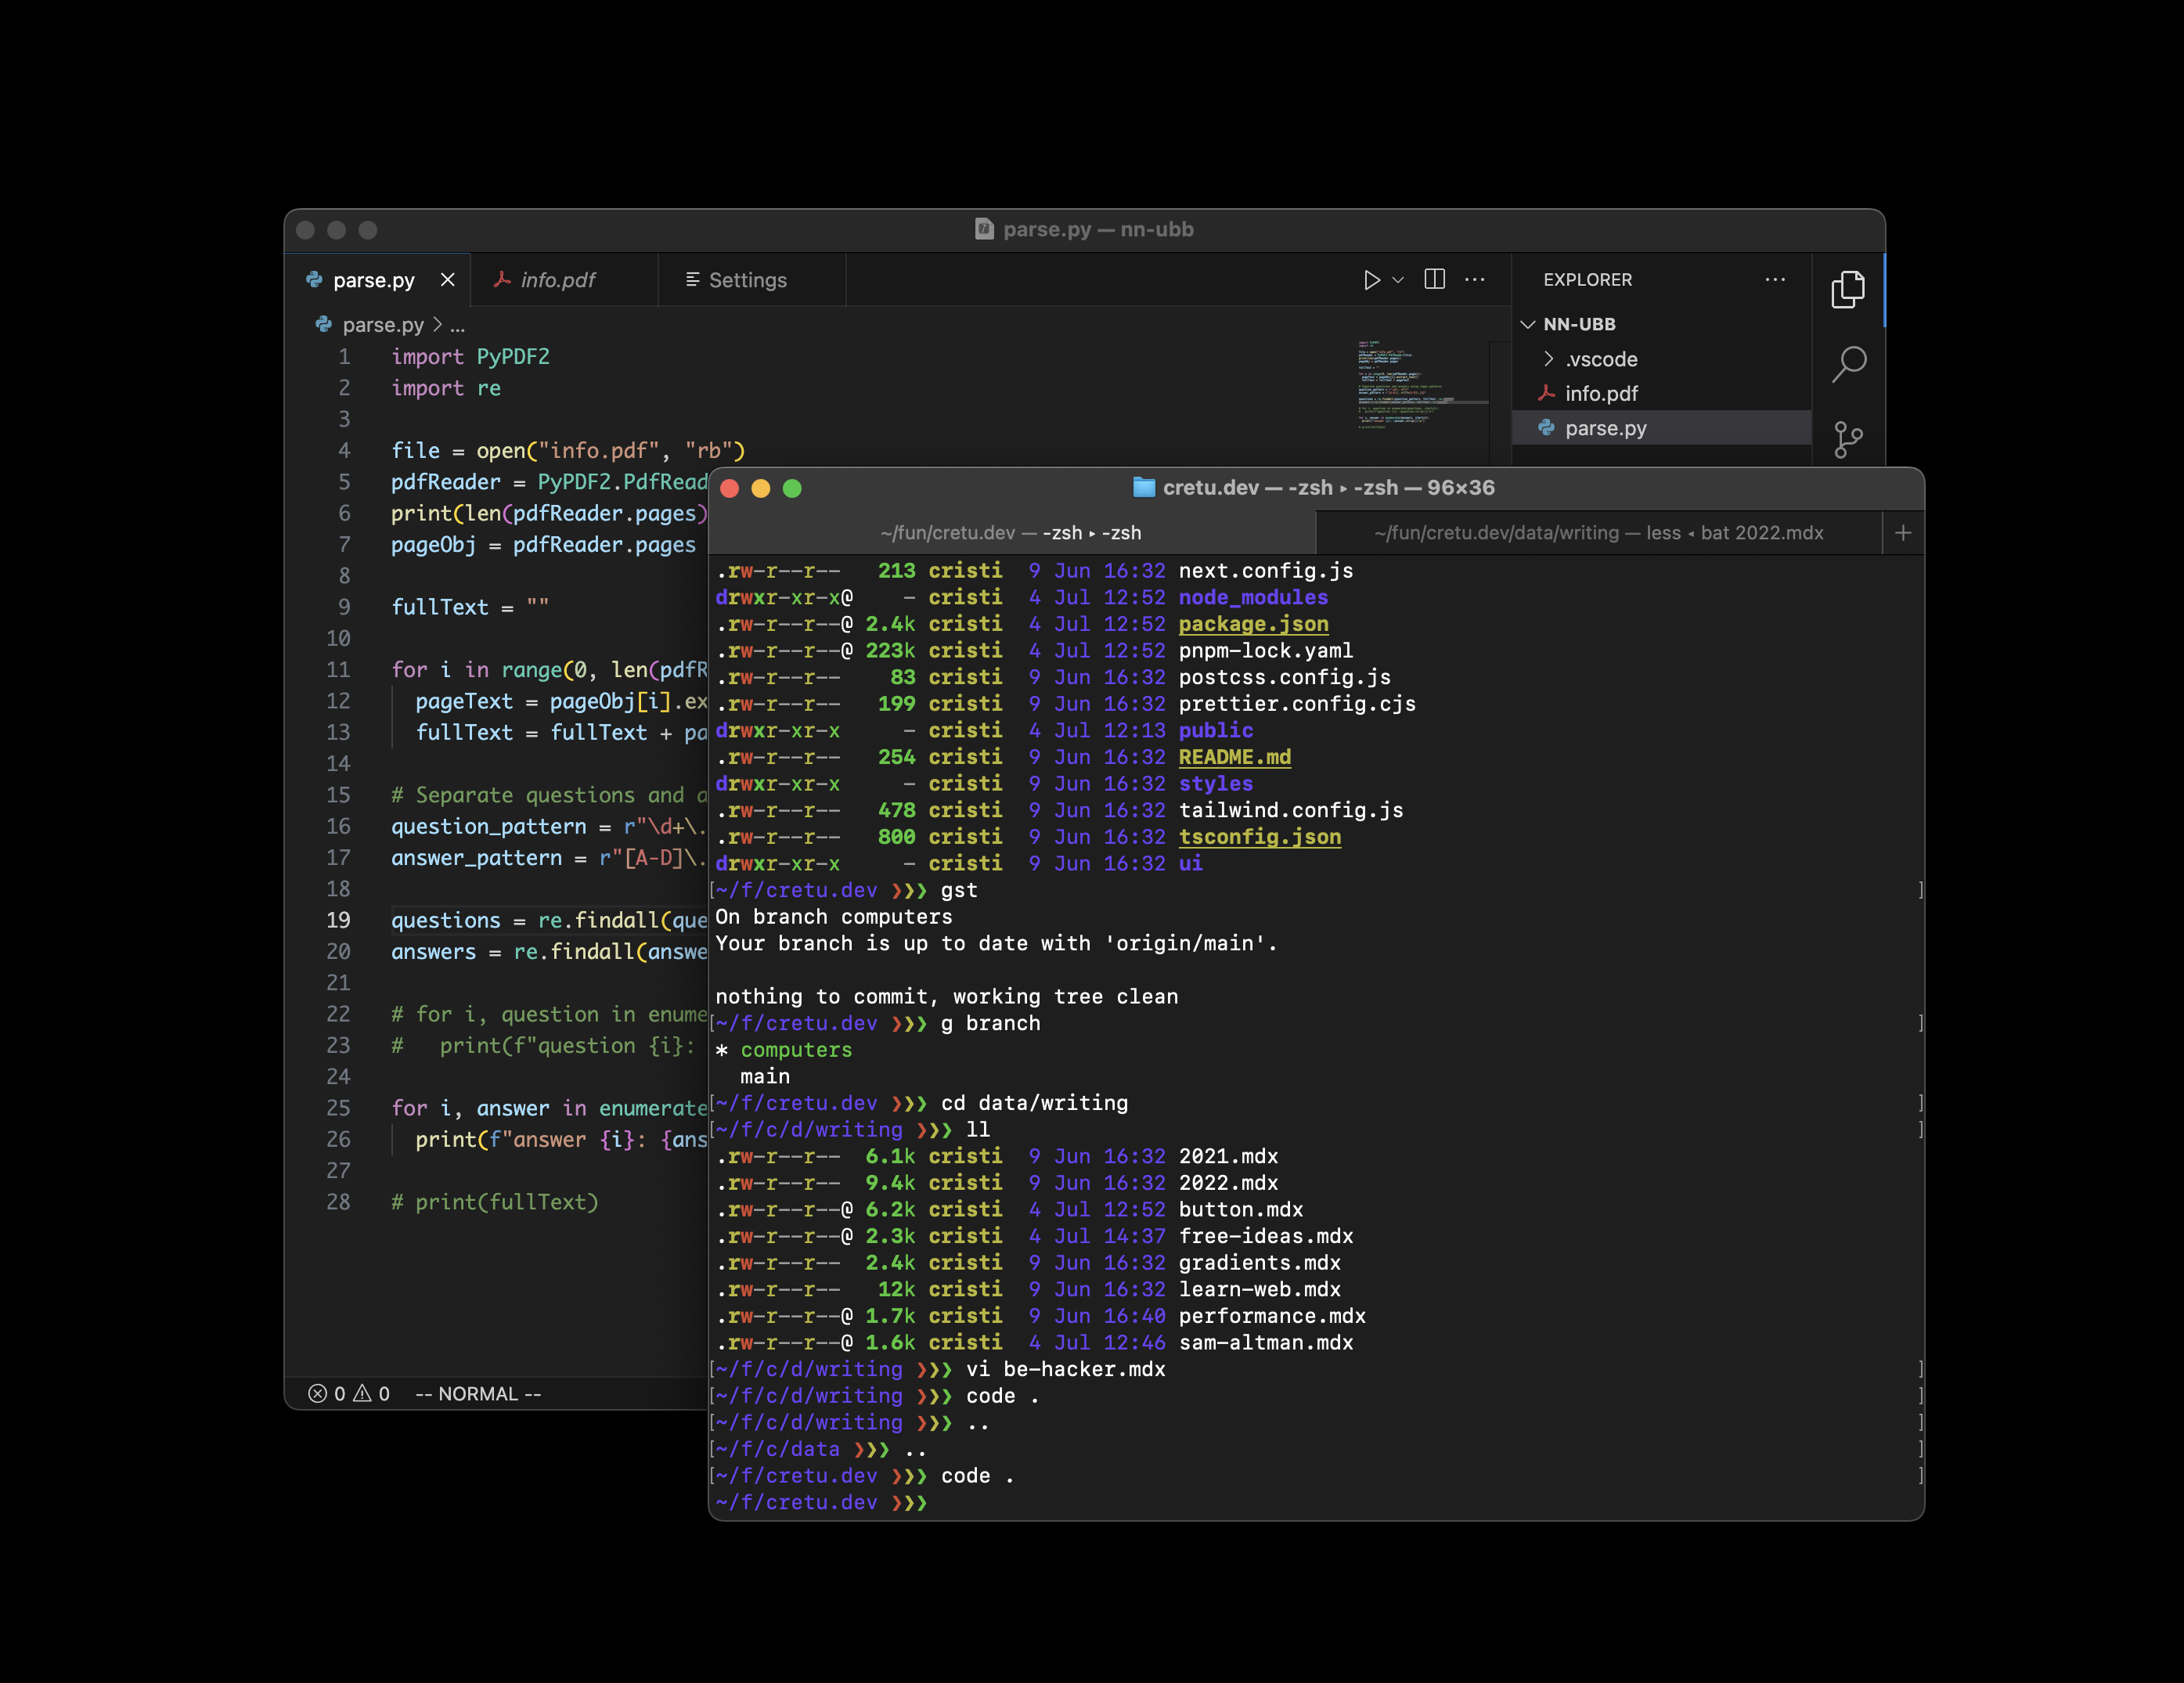Open Source Control view icon

click(1847, 439)
